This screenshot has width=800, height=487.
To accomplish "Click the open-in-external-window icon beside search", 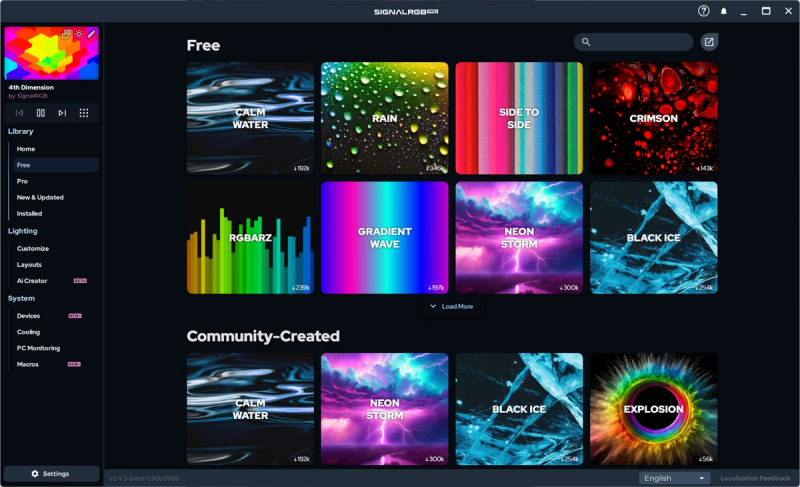I will point(709,42).
